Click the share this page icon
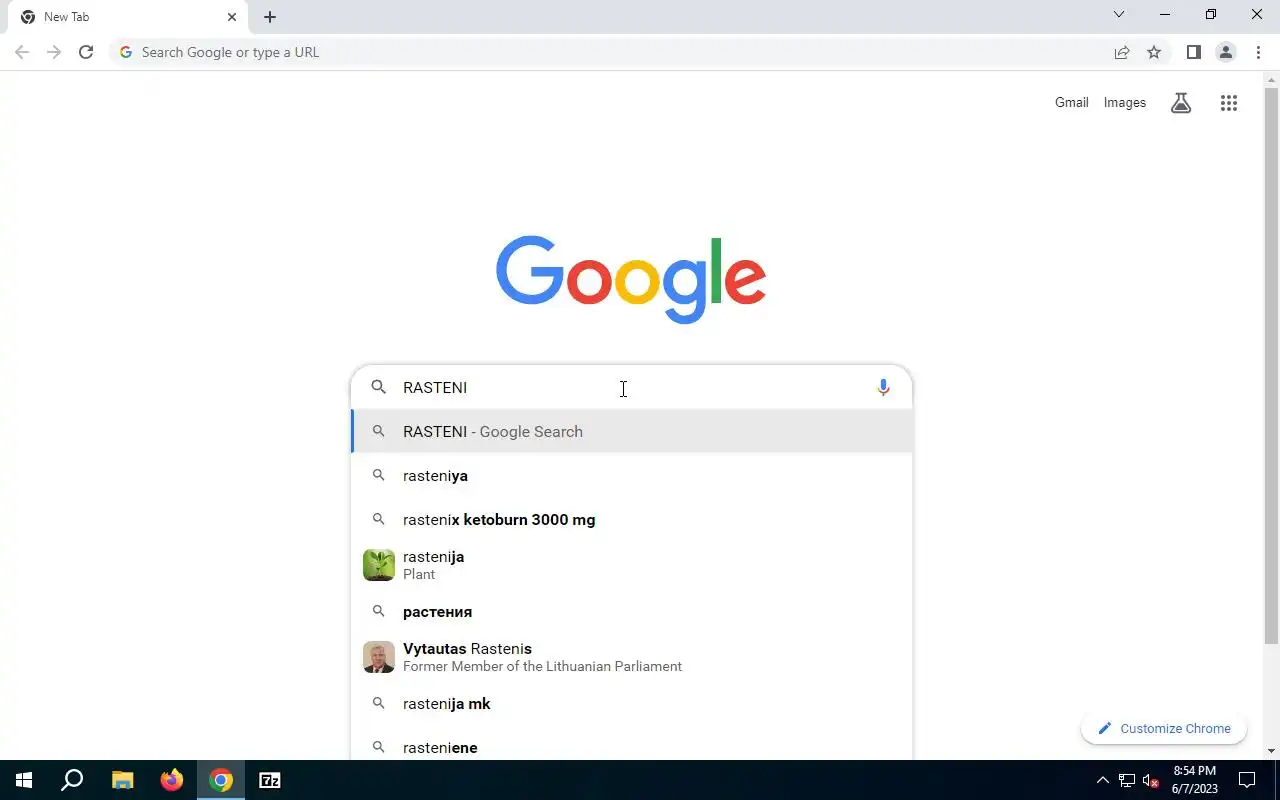This screenshot has width=1280, height=800. [1122, 52]
